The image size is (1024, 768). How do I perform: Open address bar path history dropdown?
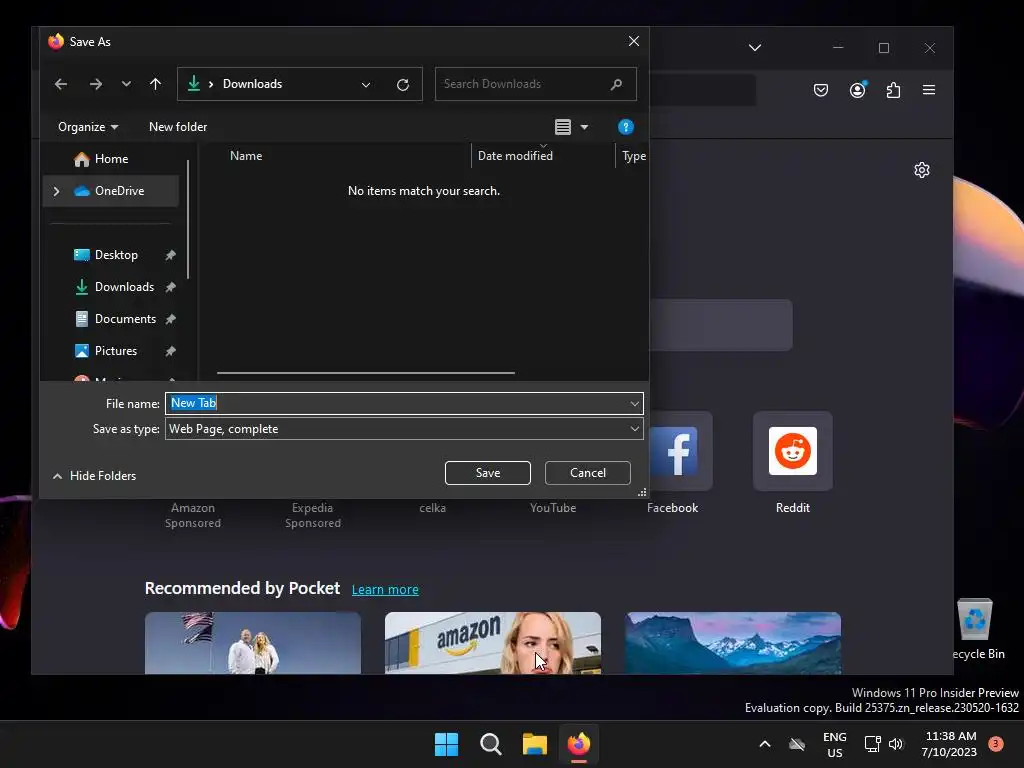pyautogui.click(x=366, y=85)
